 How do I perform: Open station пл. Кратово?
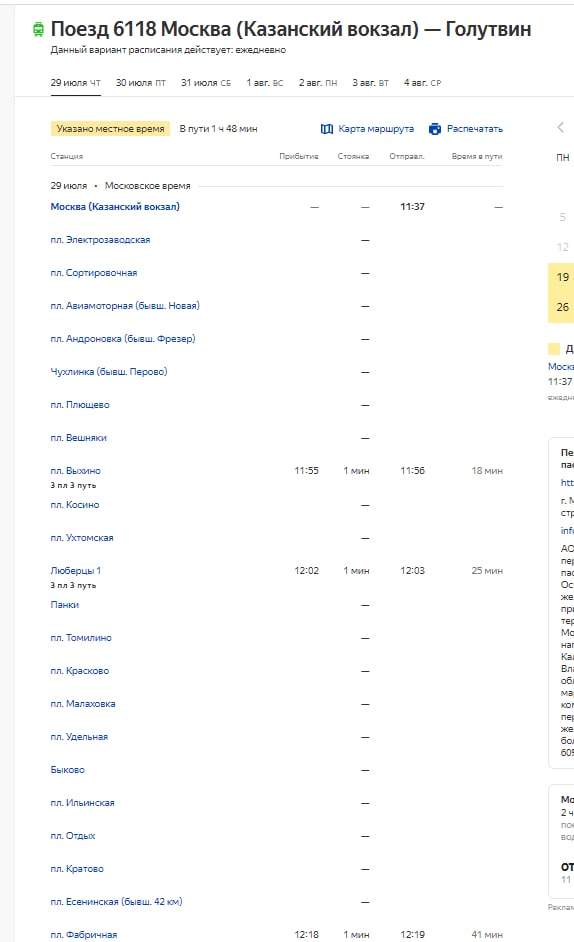[77, 869]
